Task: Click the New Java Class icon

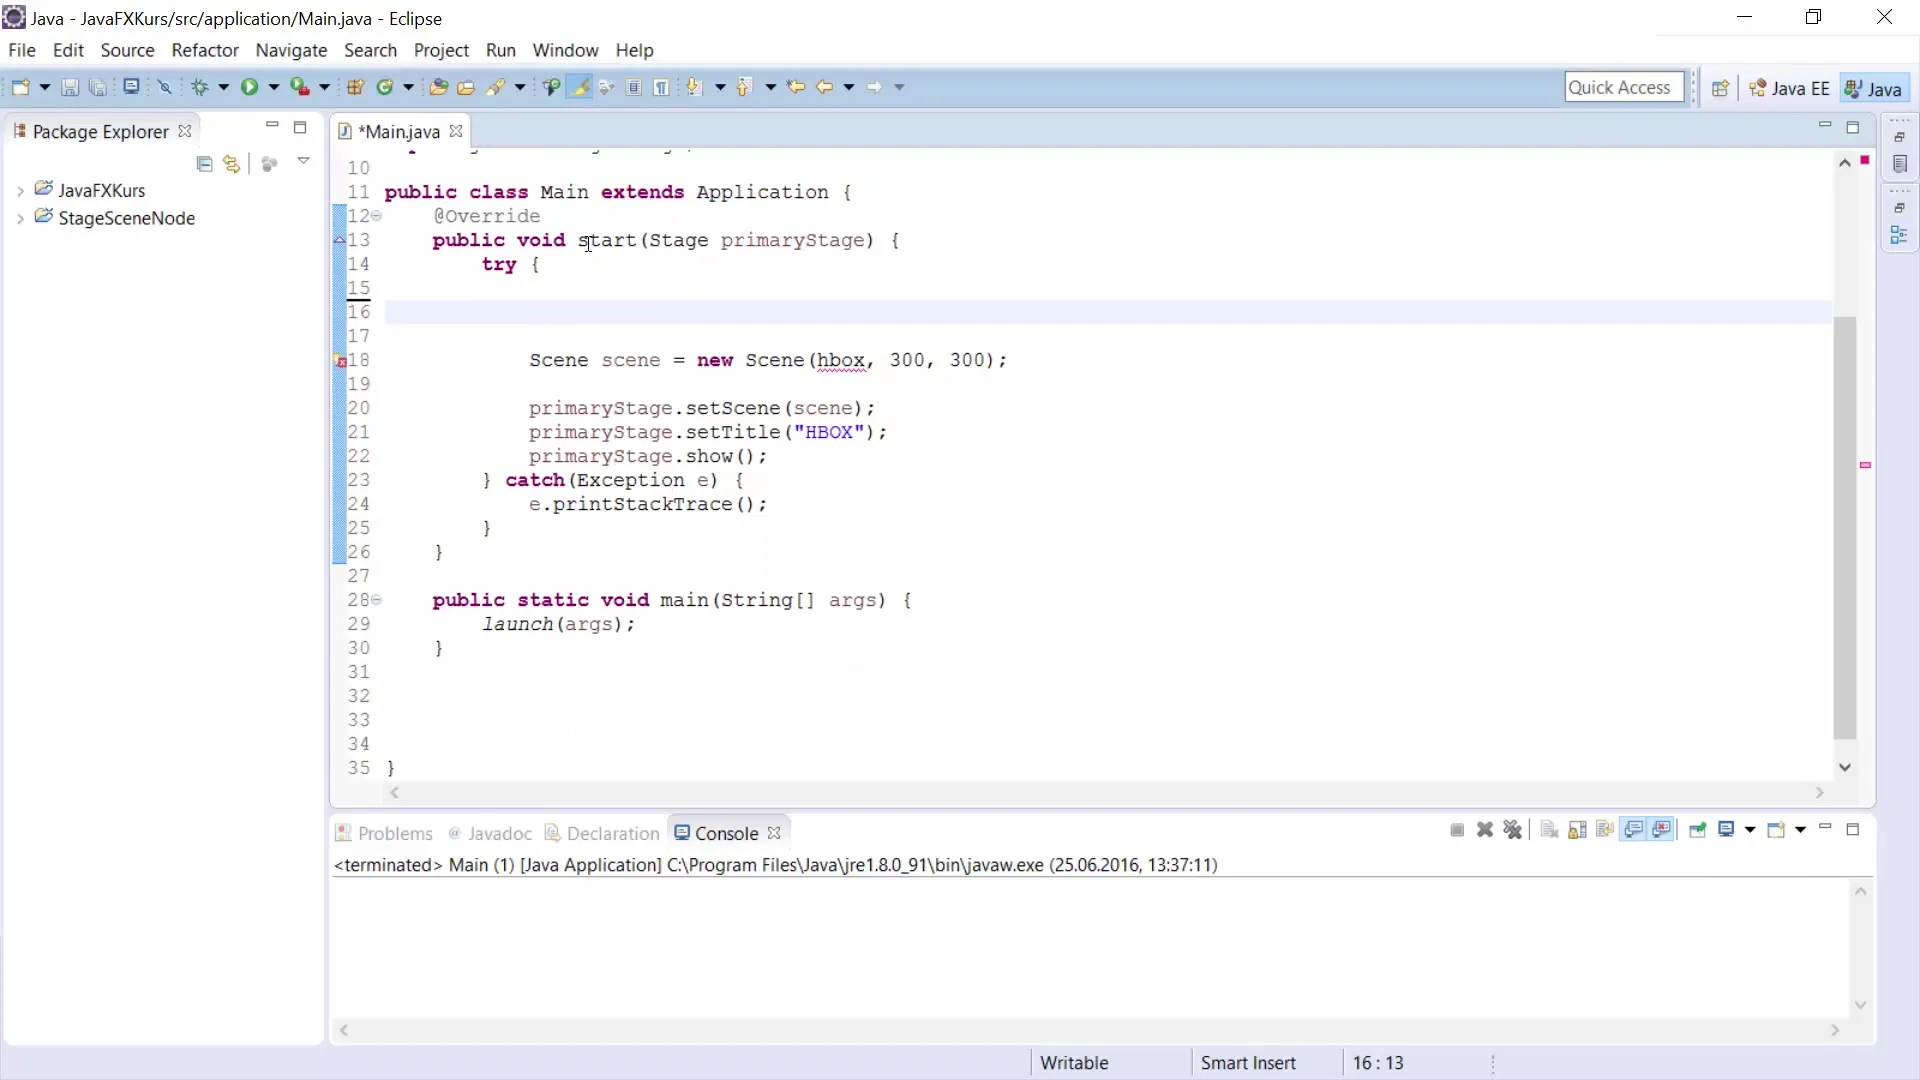Action: tap(385, 87)
